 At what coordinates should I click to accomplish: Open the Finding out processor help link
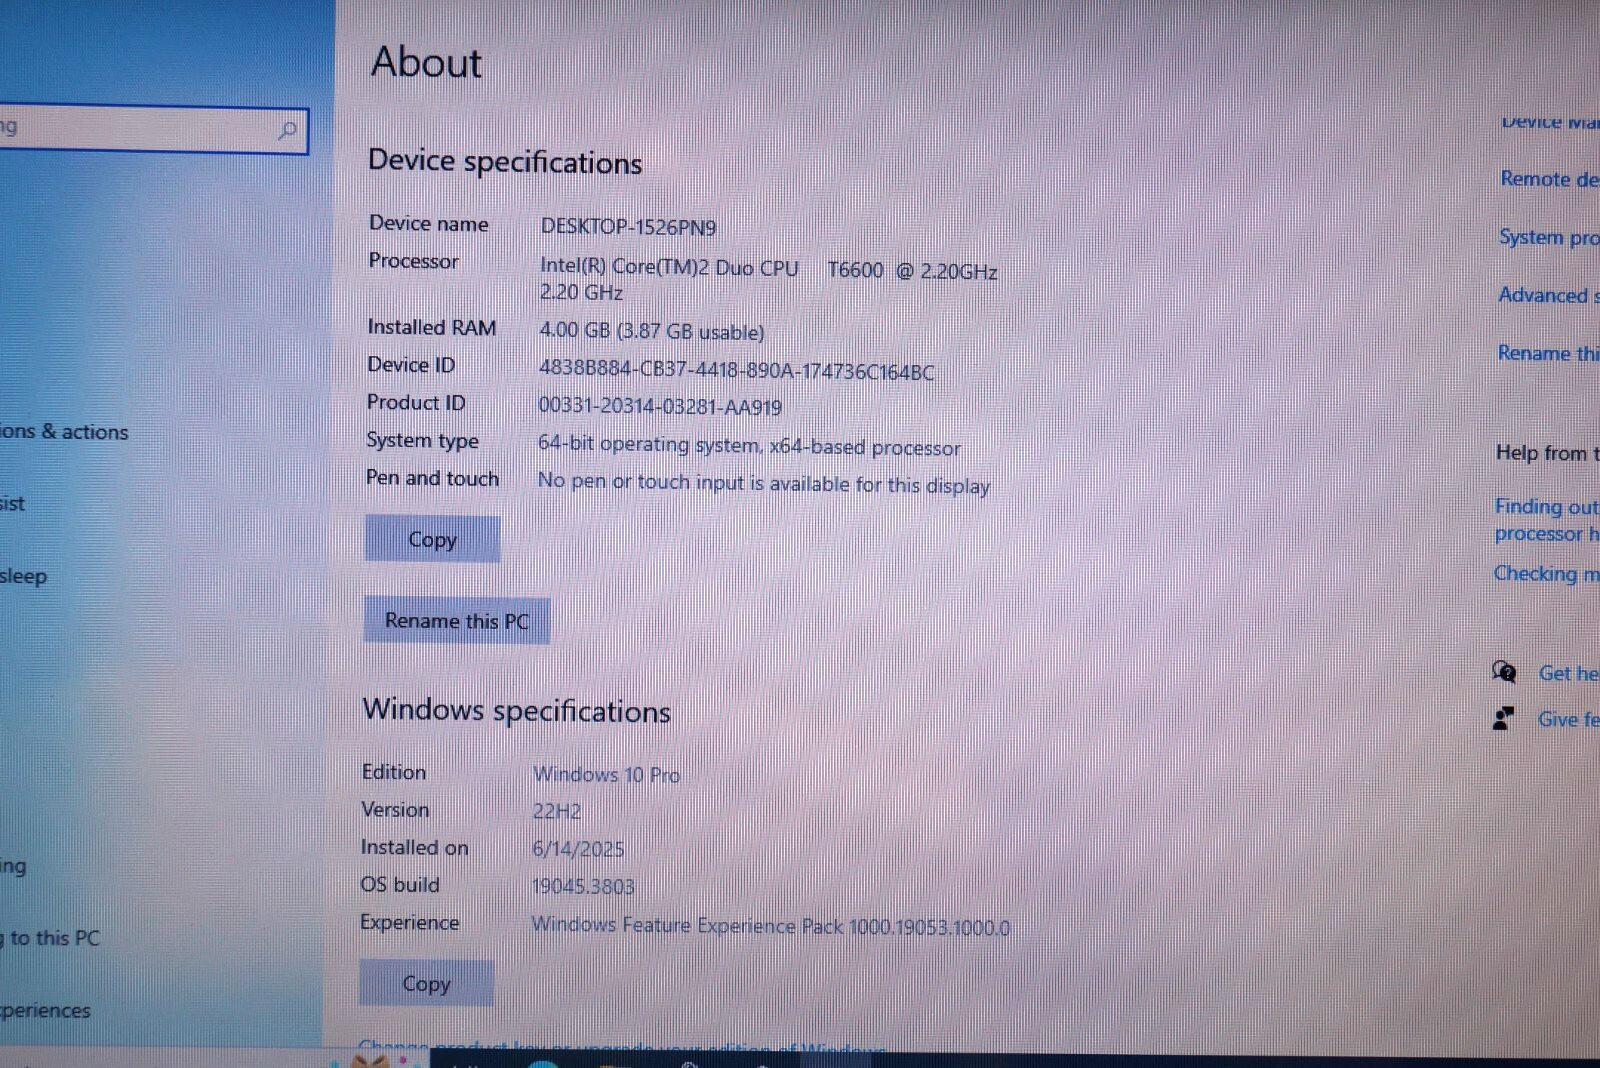(1546, 520)
